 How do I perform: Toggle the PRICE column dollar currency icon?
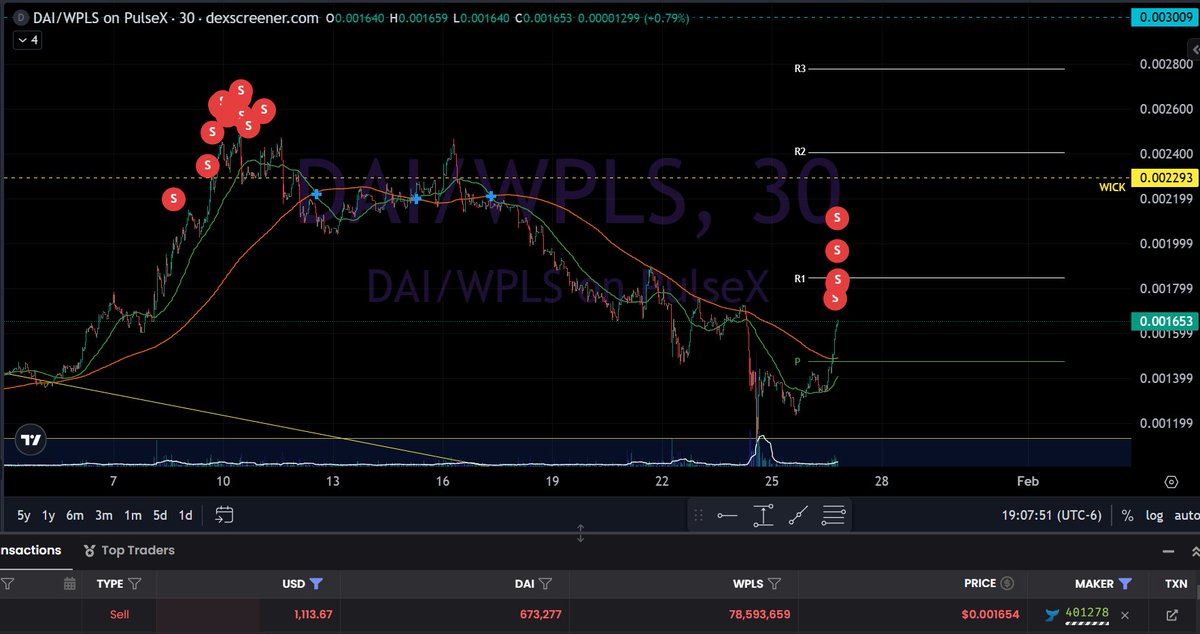pyautogui.click(x=1007, y=583)
